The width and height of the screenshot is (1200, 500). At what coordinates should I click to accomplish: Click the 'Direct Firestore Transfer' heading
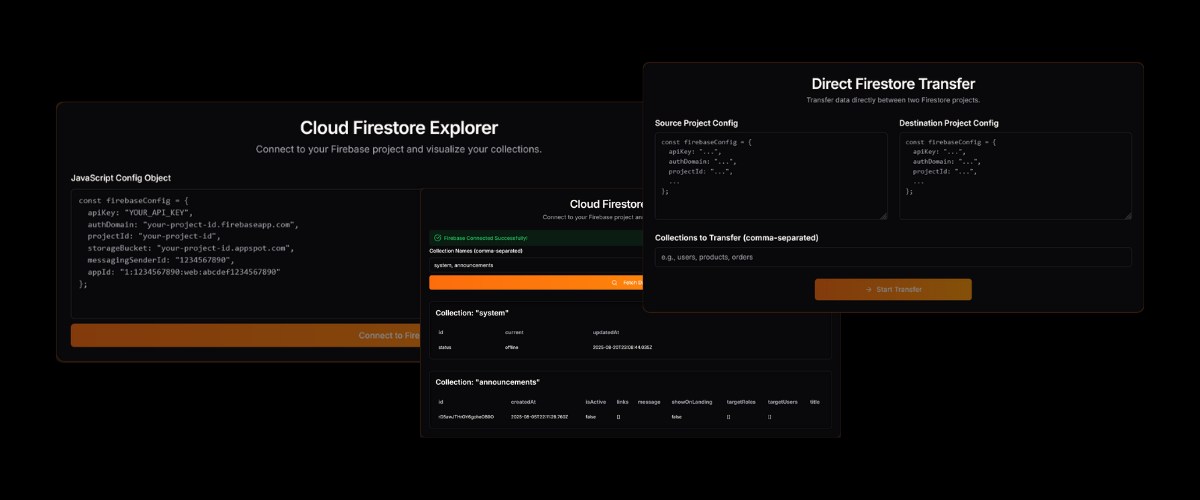tap(893, 84)
